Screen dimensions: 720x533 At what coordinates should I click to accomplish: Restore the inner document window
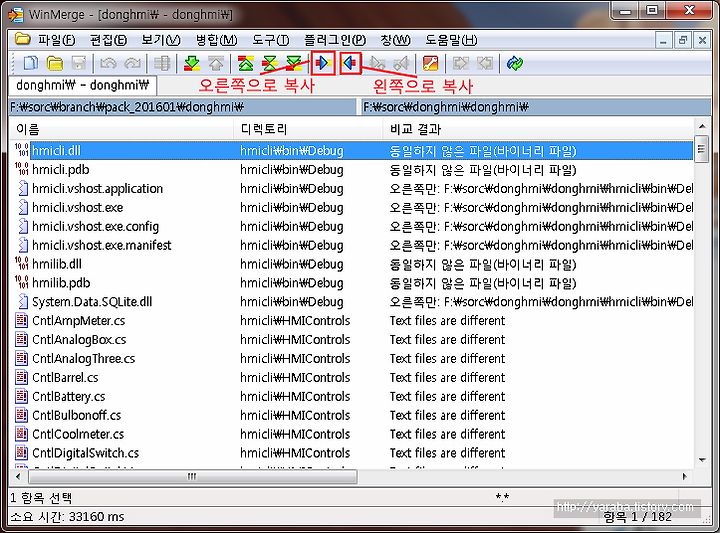(x=683, y=40)
